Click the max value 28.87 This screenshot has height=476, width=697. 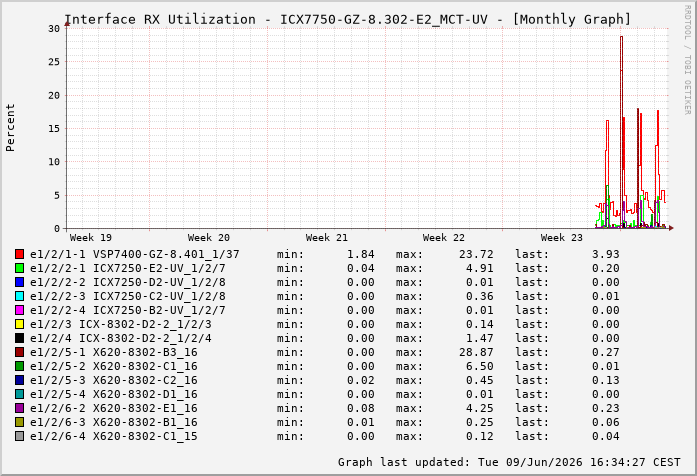coord(476,352)
